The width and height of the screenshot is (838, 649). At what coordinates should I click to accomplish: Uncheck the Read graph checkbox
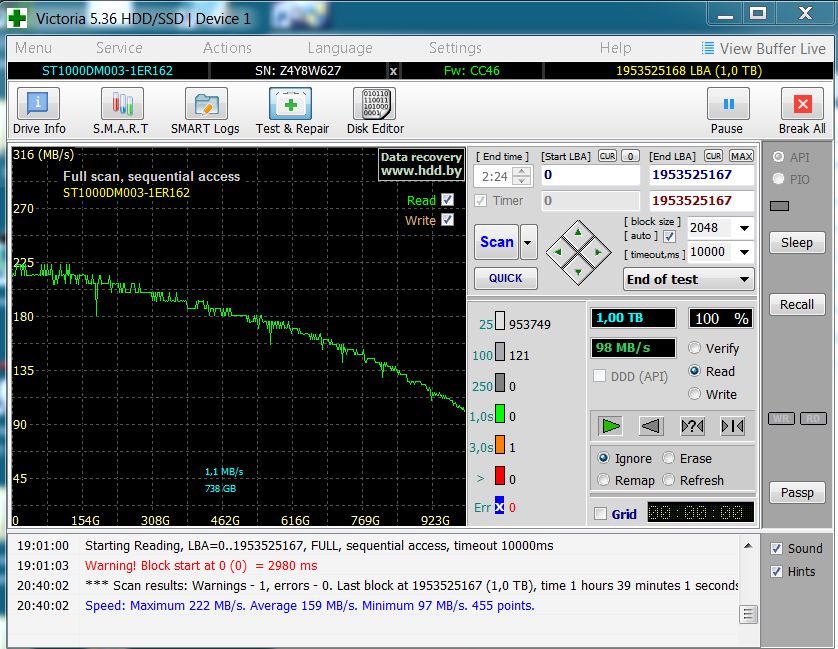447,200
